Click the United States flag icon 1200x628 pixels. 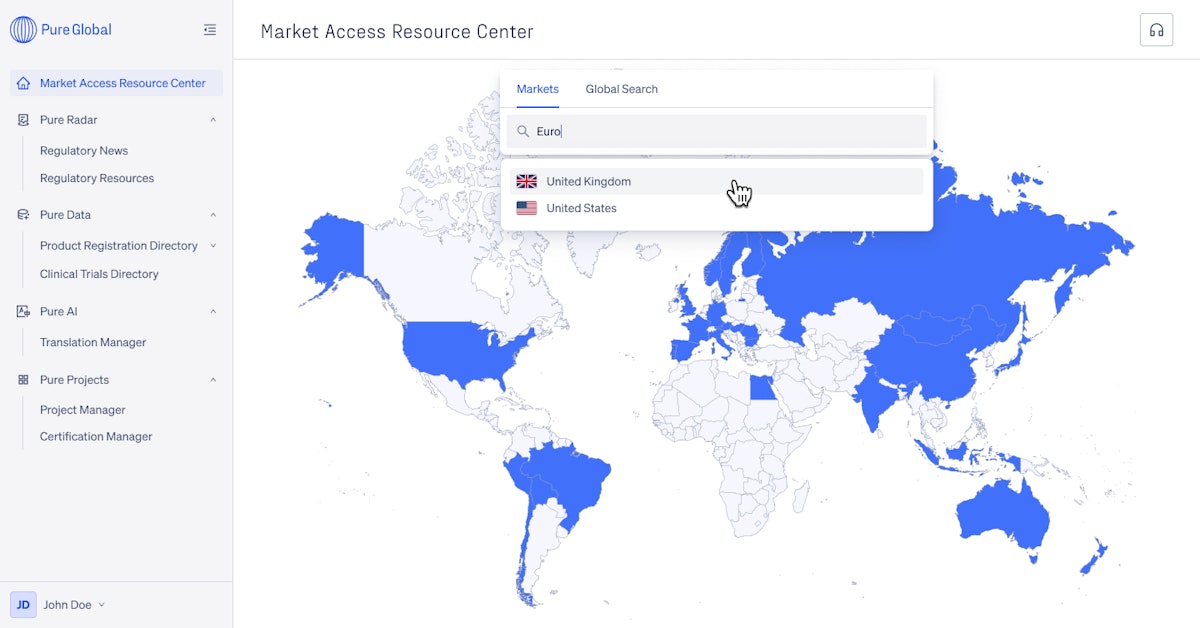pos(527,208)
